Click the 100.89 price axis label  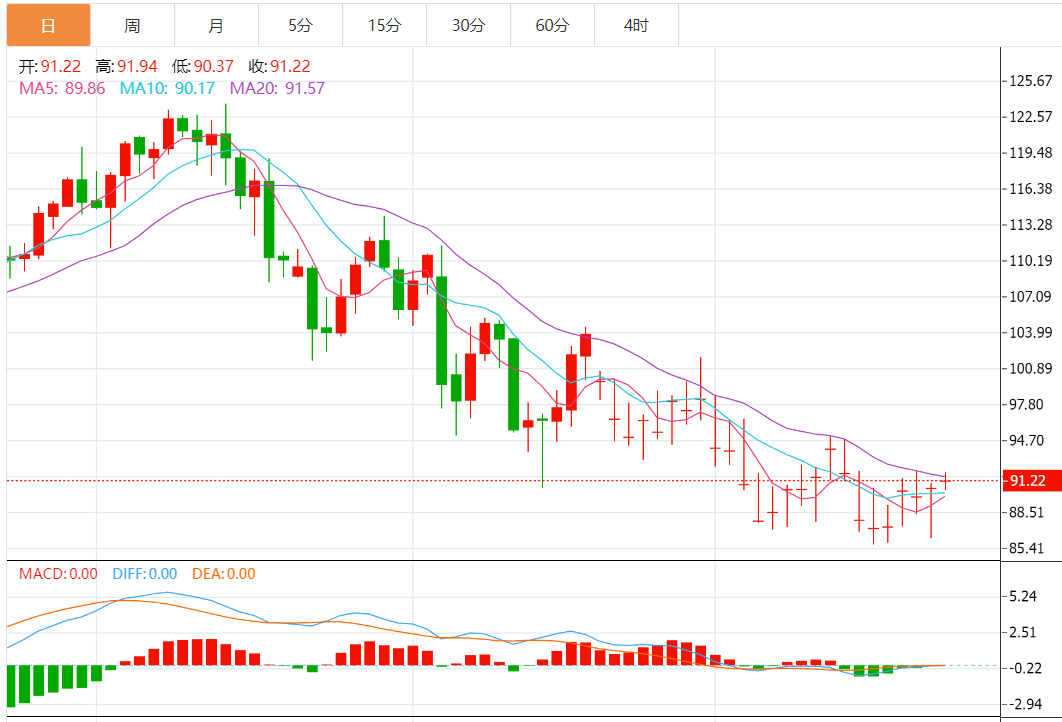[1031, 368]
